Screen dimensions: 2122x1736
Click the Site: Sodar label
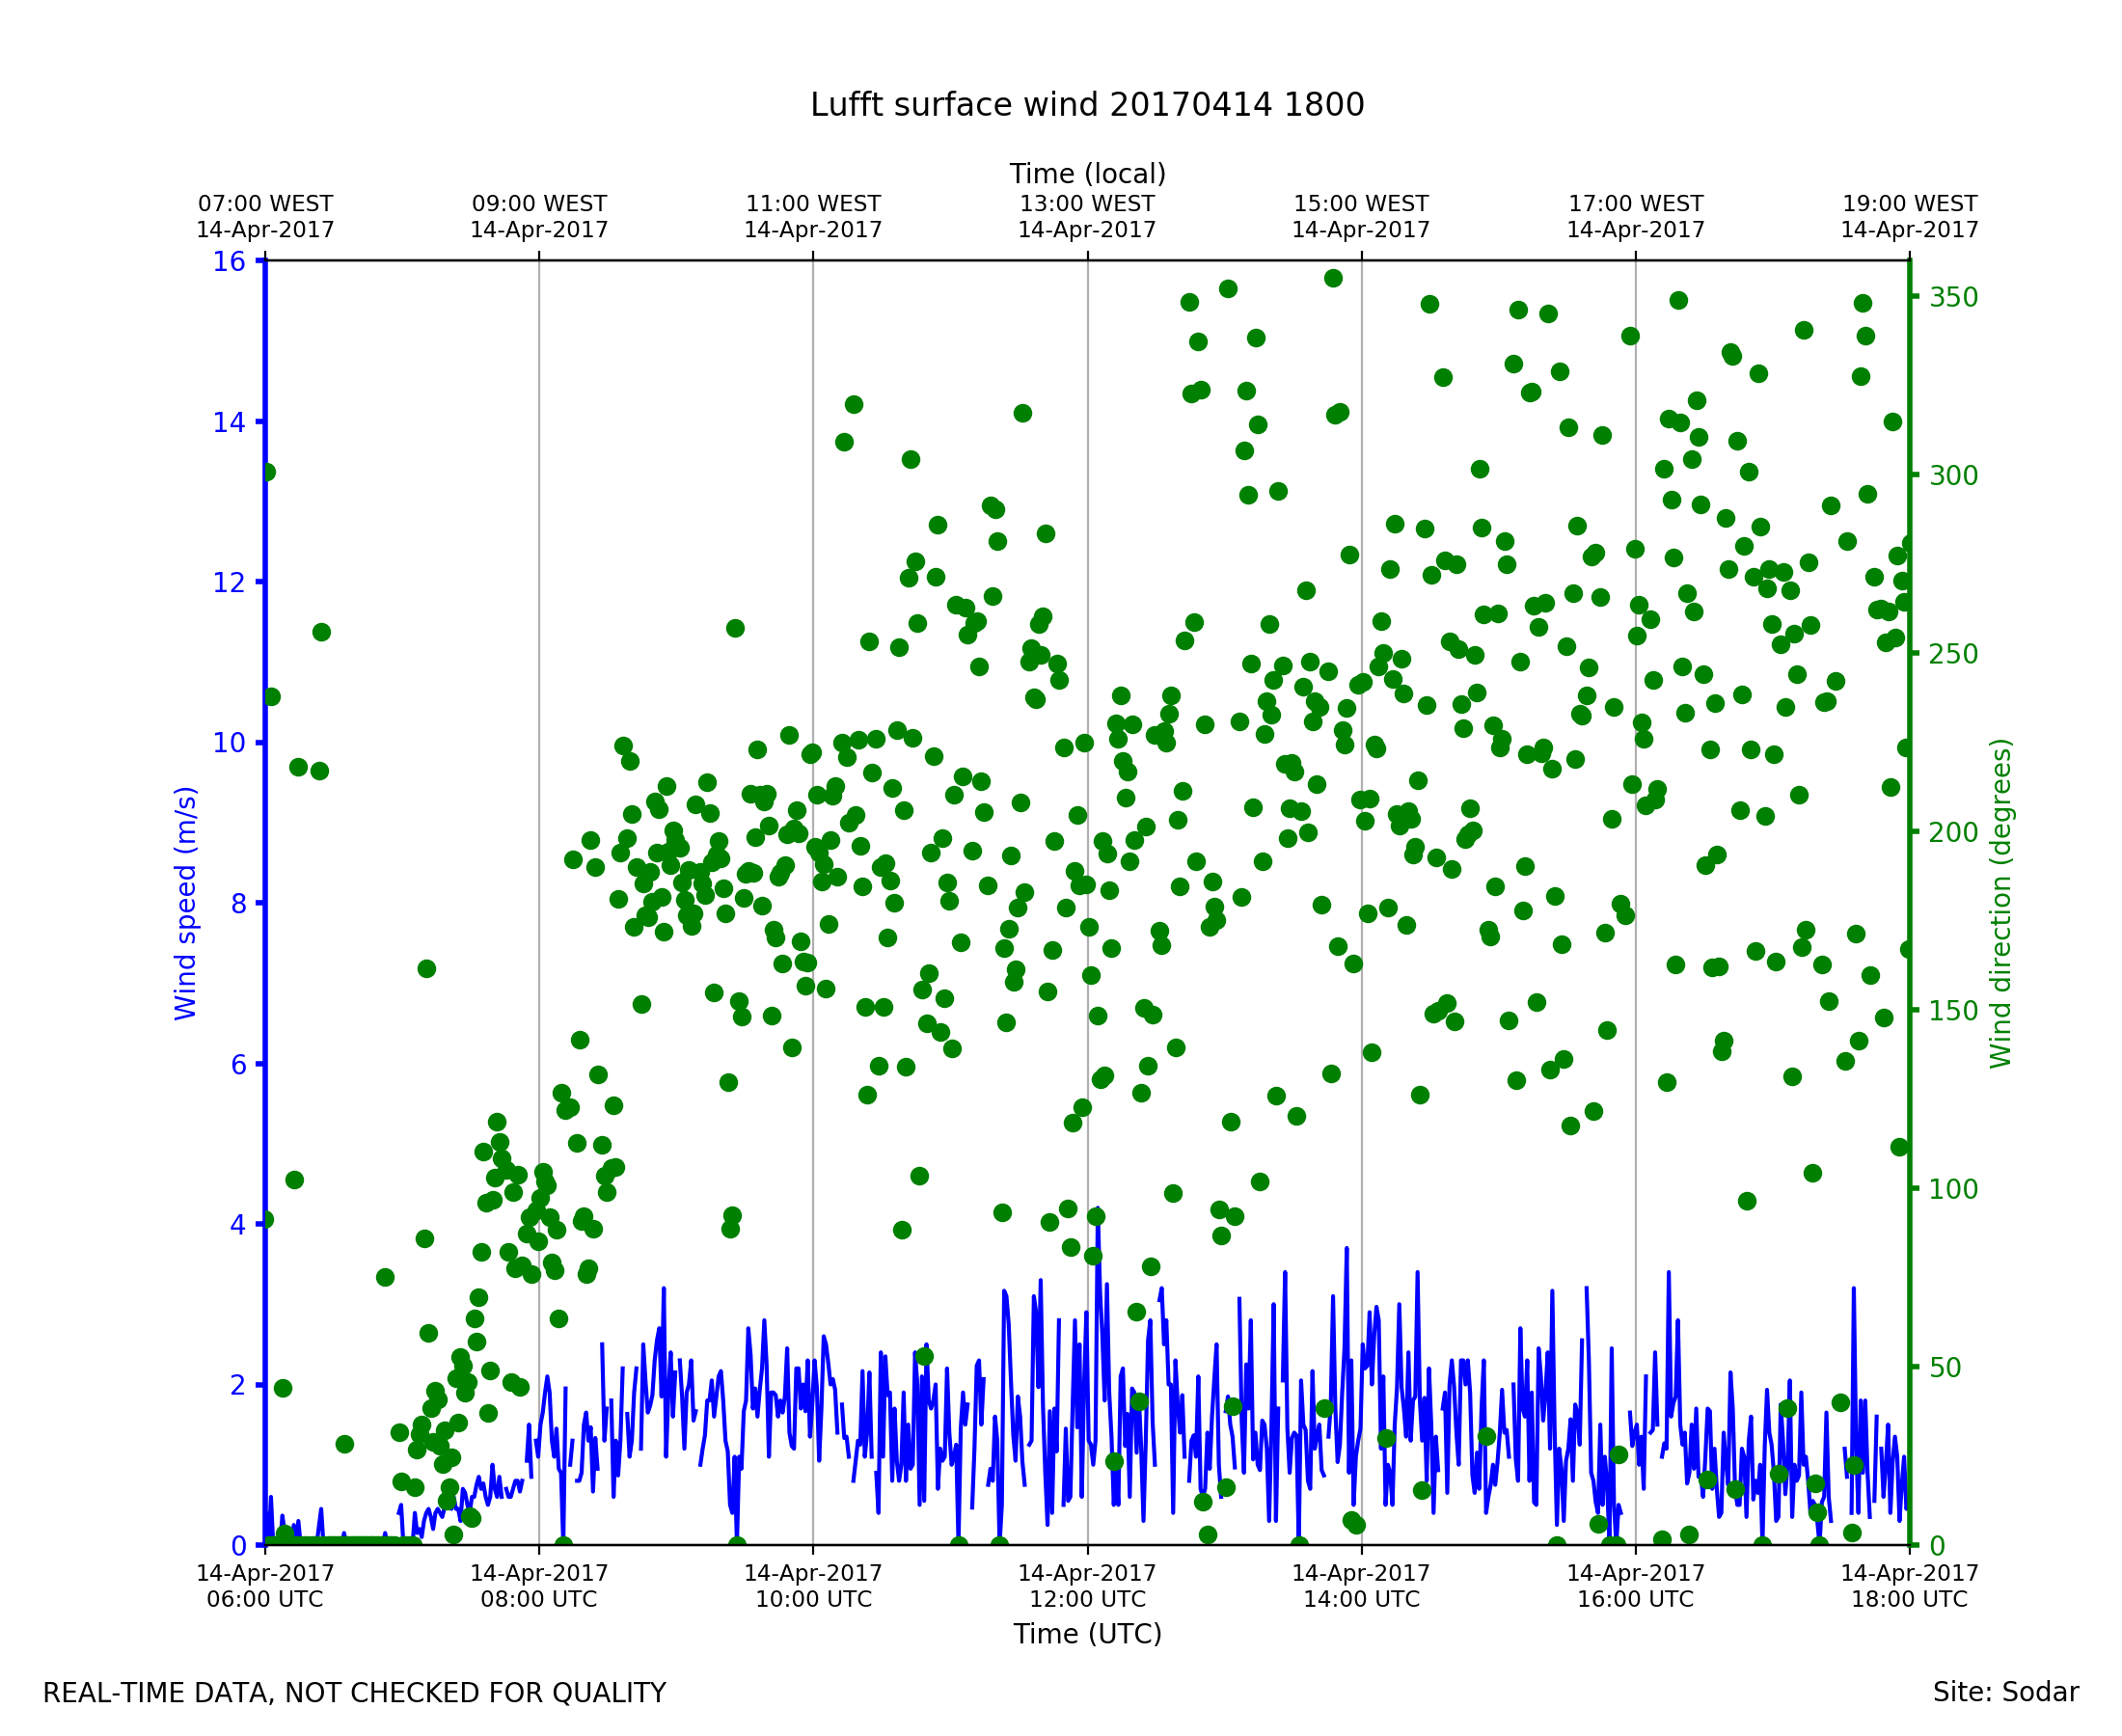pyautogui.click(x=2005, y=1693)
